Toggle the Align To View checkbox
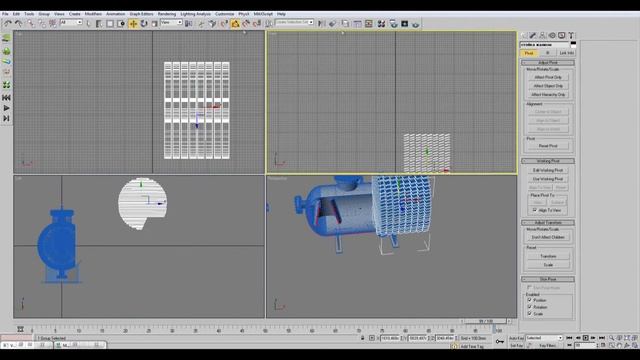This screenshot has width=640, height=360. click(x=535, y=210)
